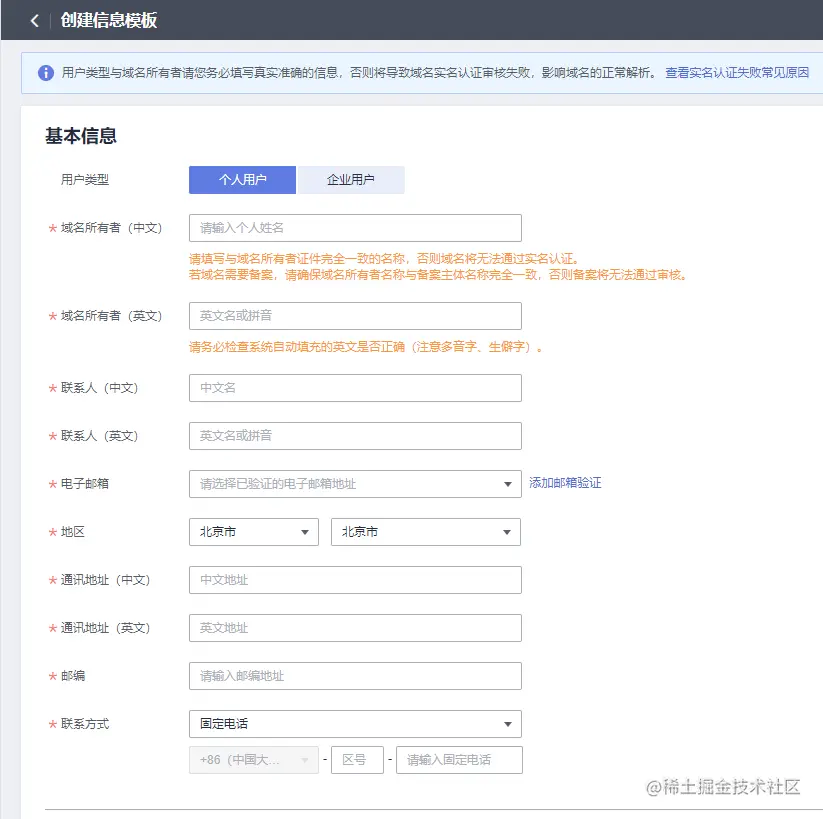This screenshot has width=823, height=819.
Task: Click the 添加邮箱验证 link
Action: [x=565, y=483]
